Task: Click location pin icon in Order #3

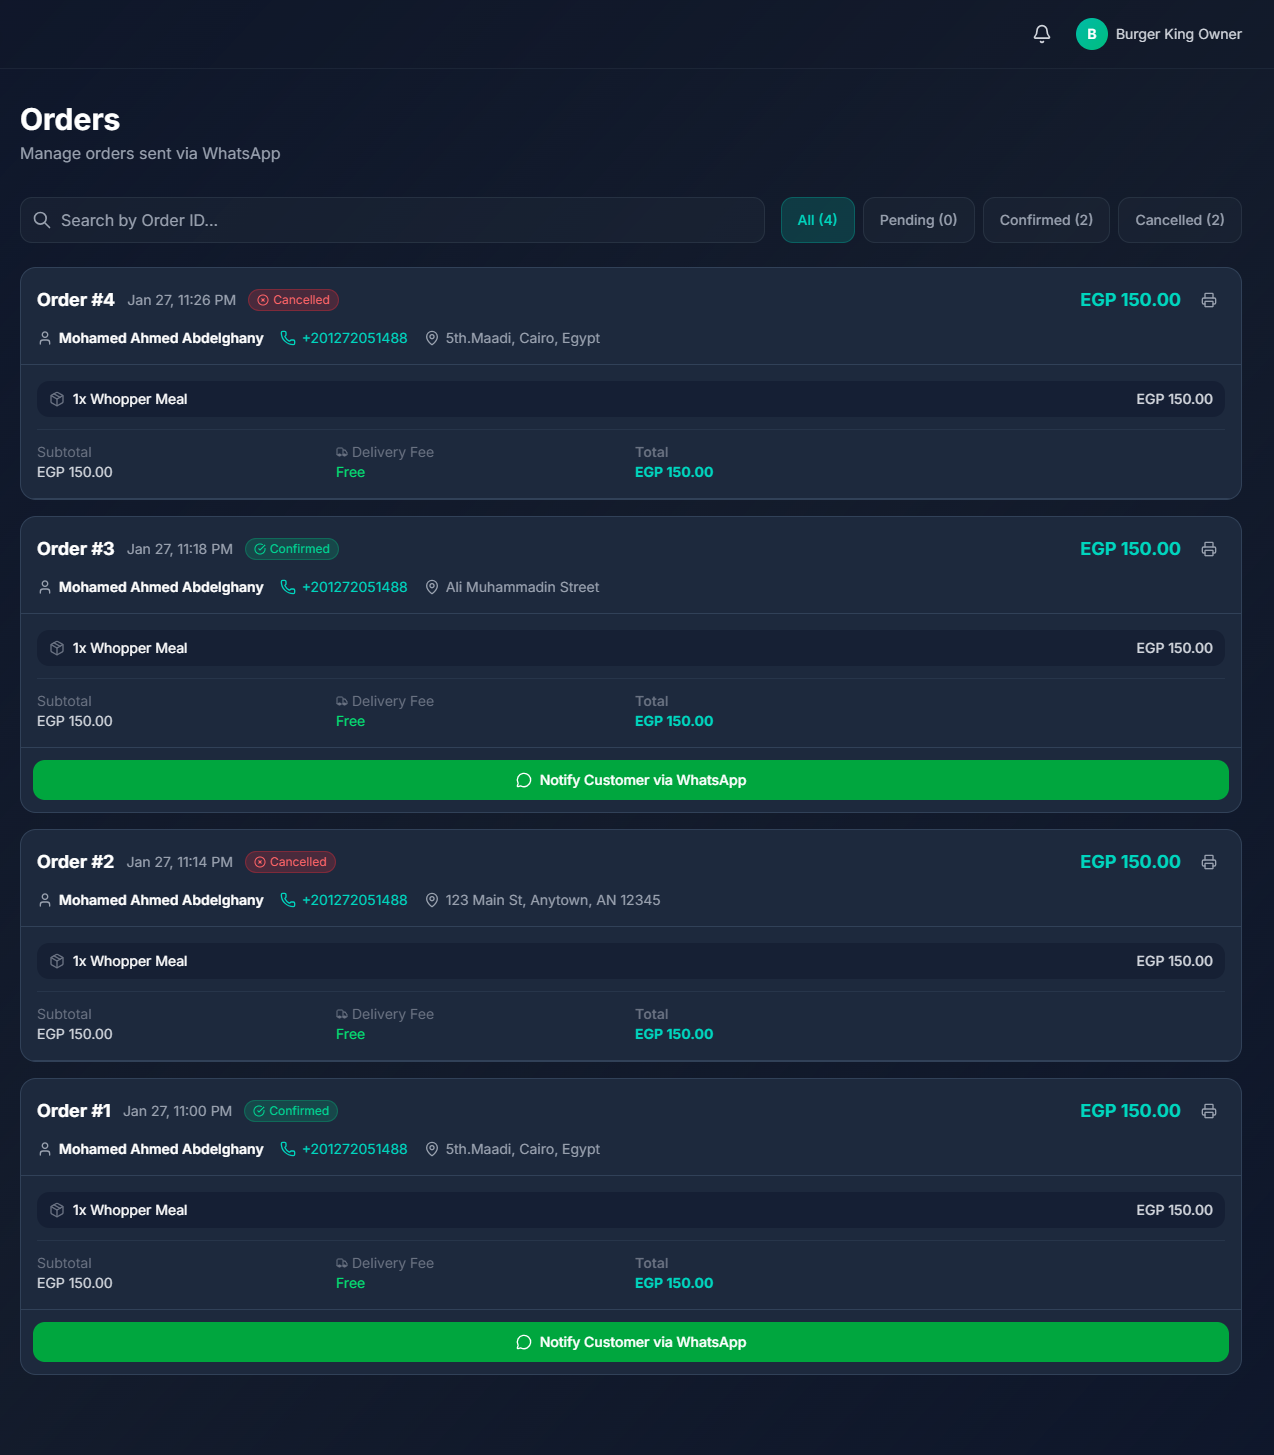Action: click(432, 587)
